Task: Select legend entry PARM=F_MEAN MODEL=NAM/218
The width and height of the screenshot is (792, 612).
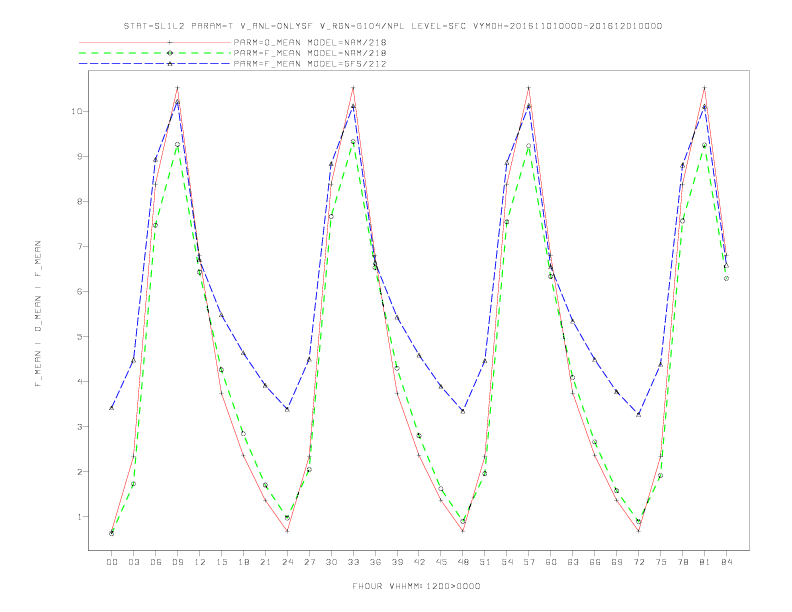Action: click(310, 53)
